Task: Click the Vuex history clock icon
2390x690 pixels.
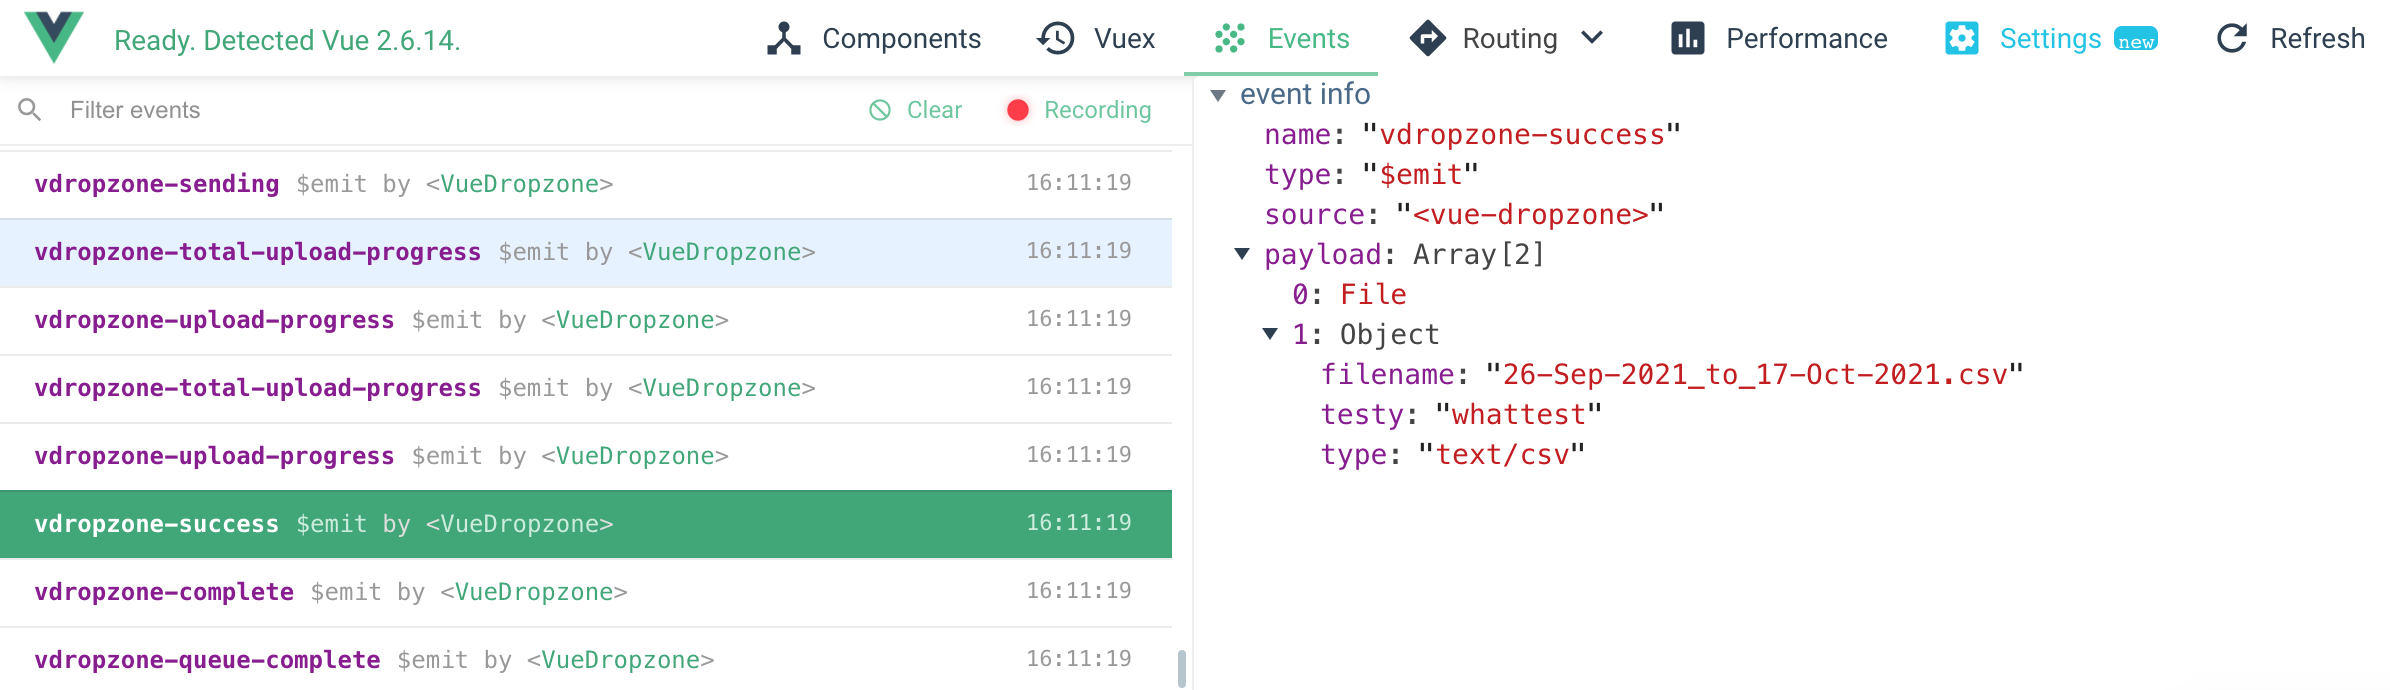Action: tap(1056, 39)
